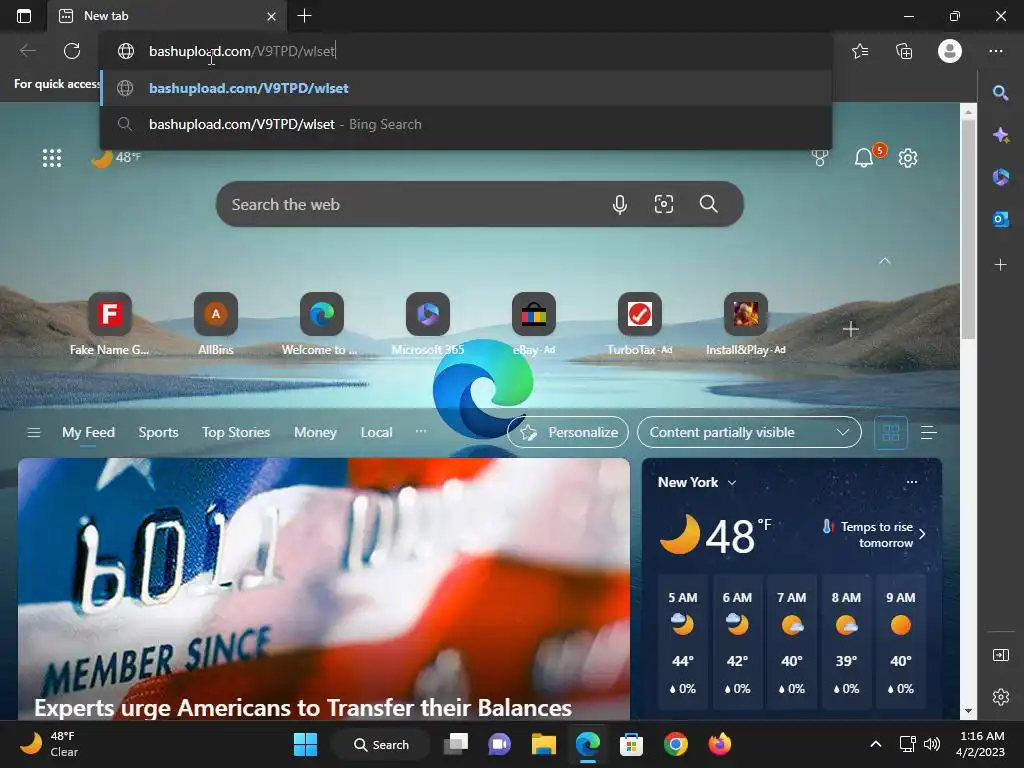Click the page vertical scrollbar thumb
Image resolution: width=1024 pixels, height=768 pixels.
click(x=968, y=229)
